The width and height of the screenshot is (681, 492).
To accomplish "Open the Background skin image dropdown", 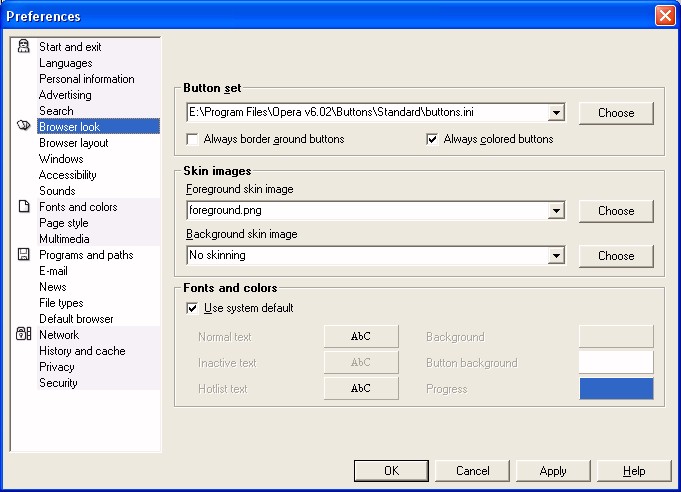I will (556, 256).
